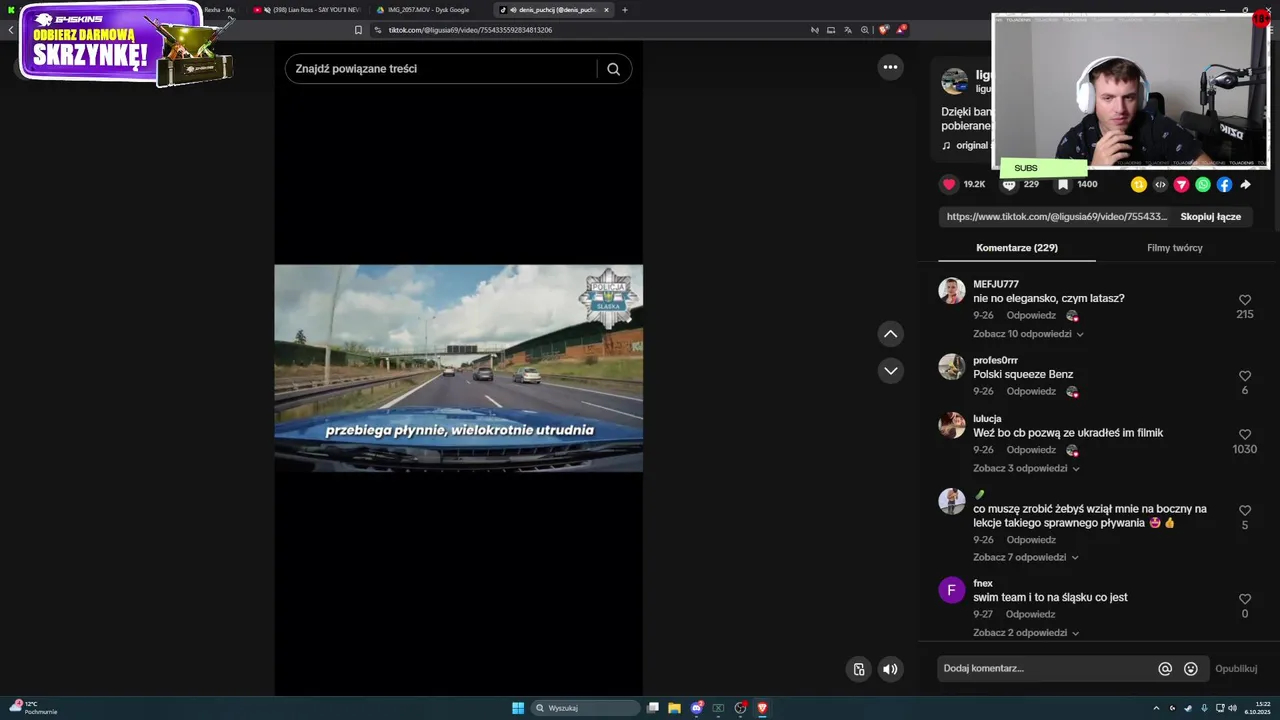Open the comments bubble icon showing 229

click(1009, 185)
